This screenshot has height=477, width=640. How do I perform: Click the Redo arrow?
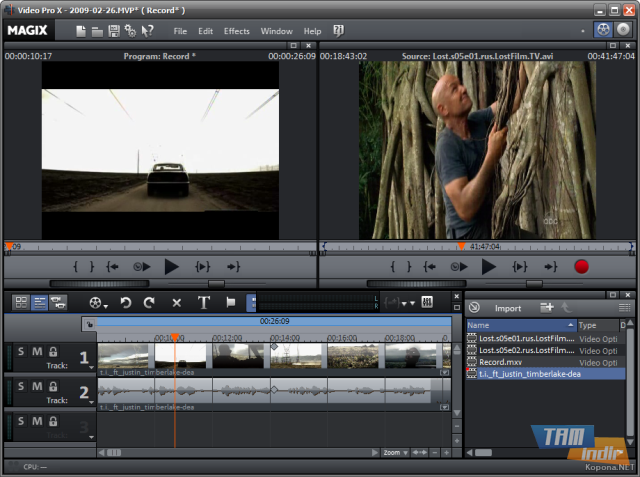(149, 303)
